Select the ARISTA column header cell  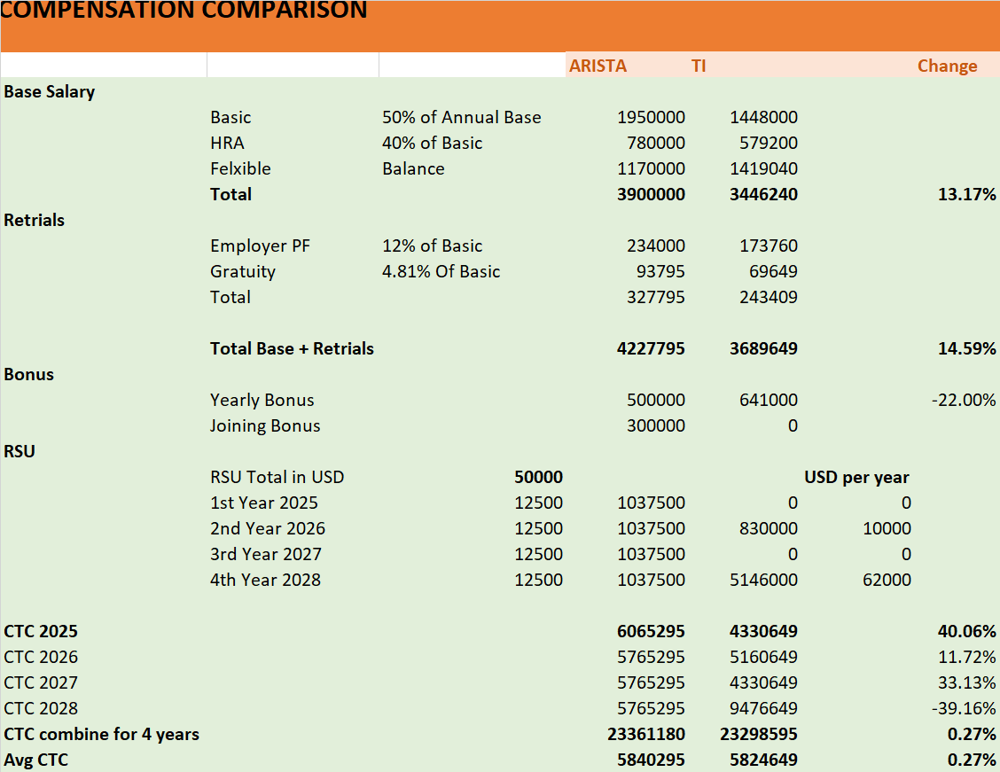[598, 66]
